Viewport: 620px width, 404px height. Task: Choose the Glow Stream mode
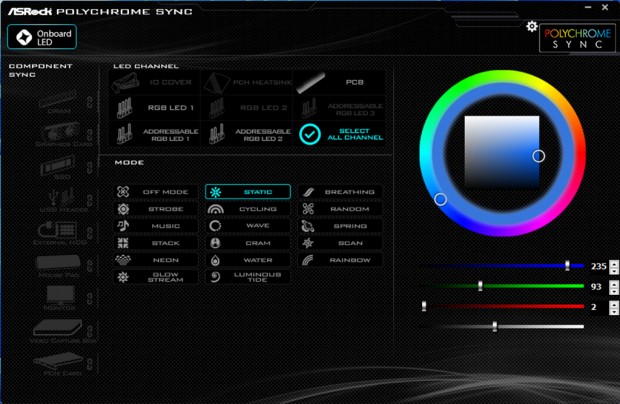click(x=156, y=277)
